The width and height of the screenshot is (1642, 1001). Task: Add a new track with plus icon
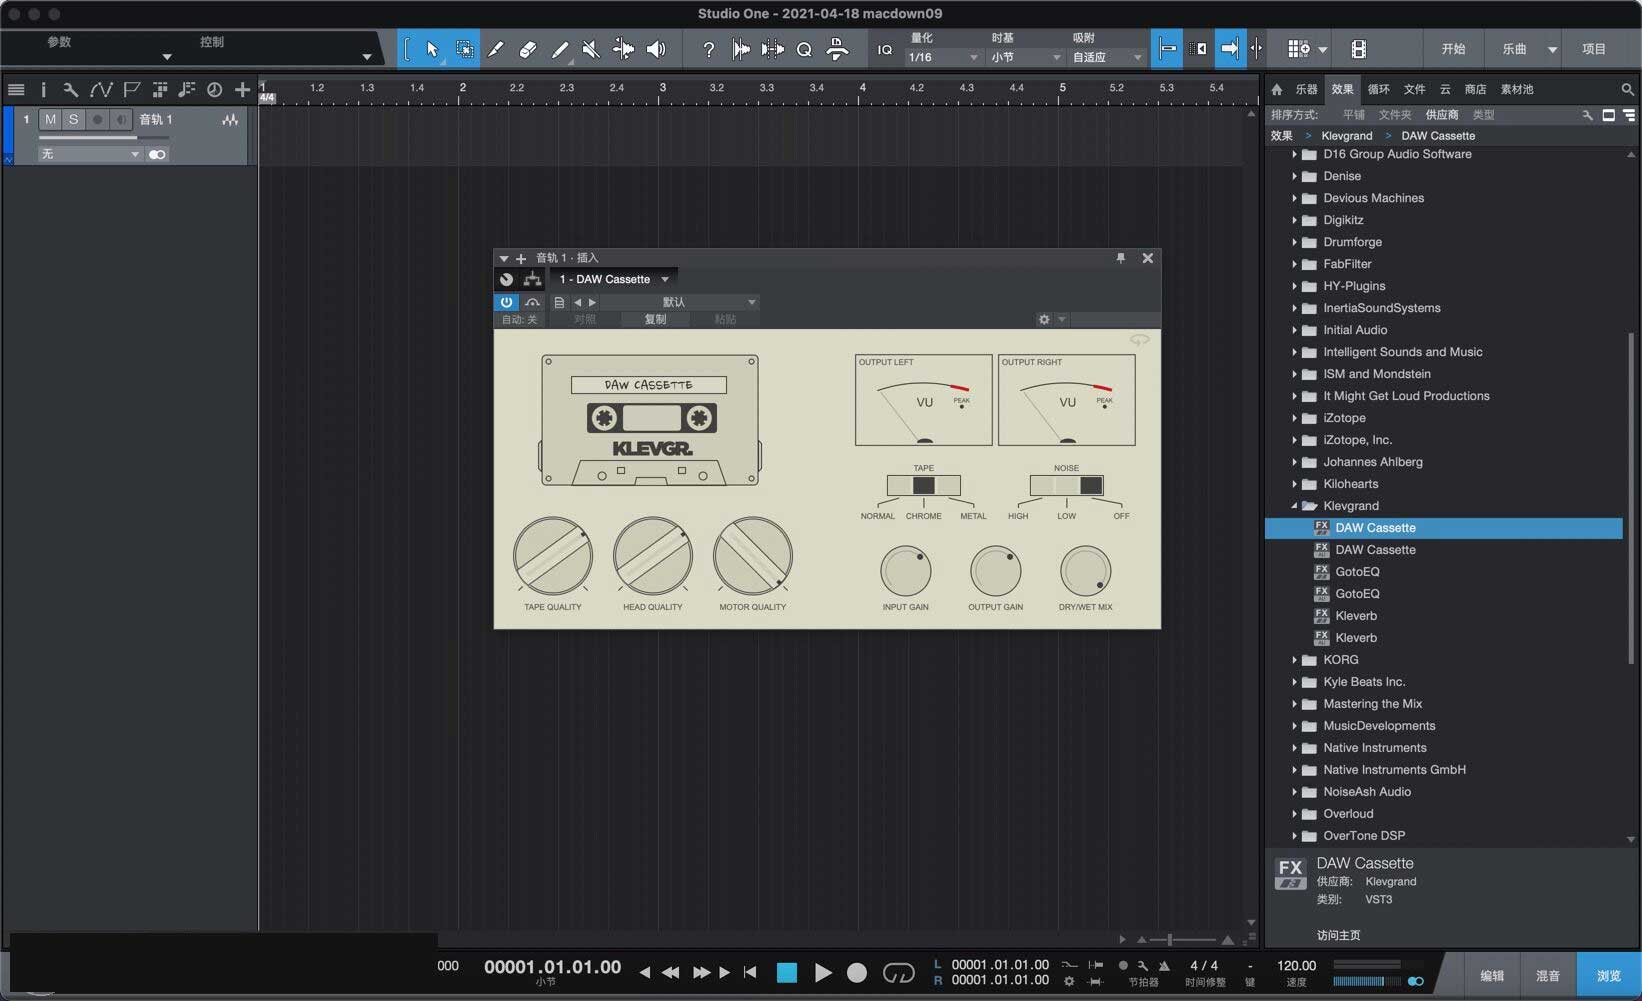point(242,89)
